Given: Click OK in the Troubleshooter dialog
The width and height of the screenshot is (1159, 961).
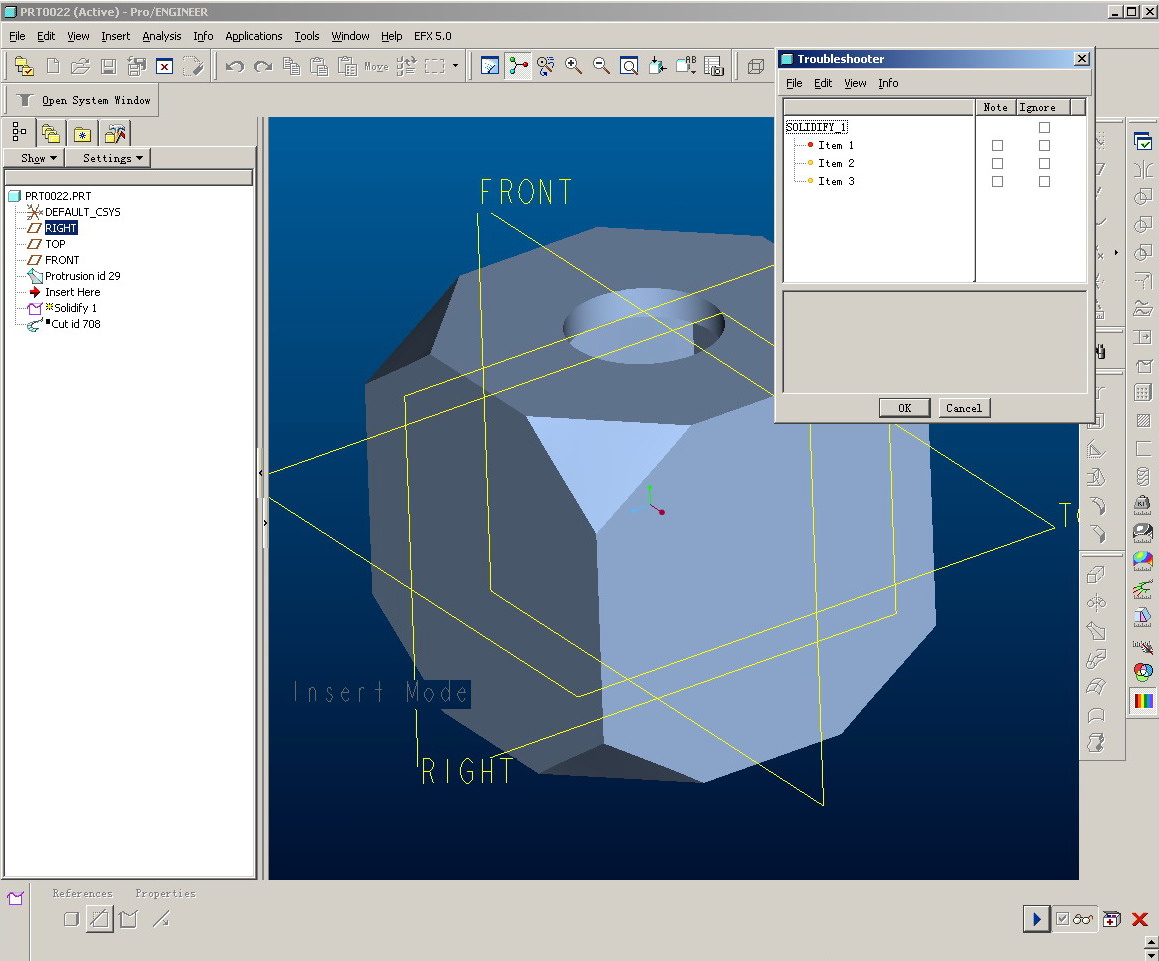Looking at the screenshot, I should click(905, 408).
